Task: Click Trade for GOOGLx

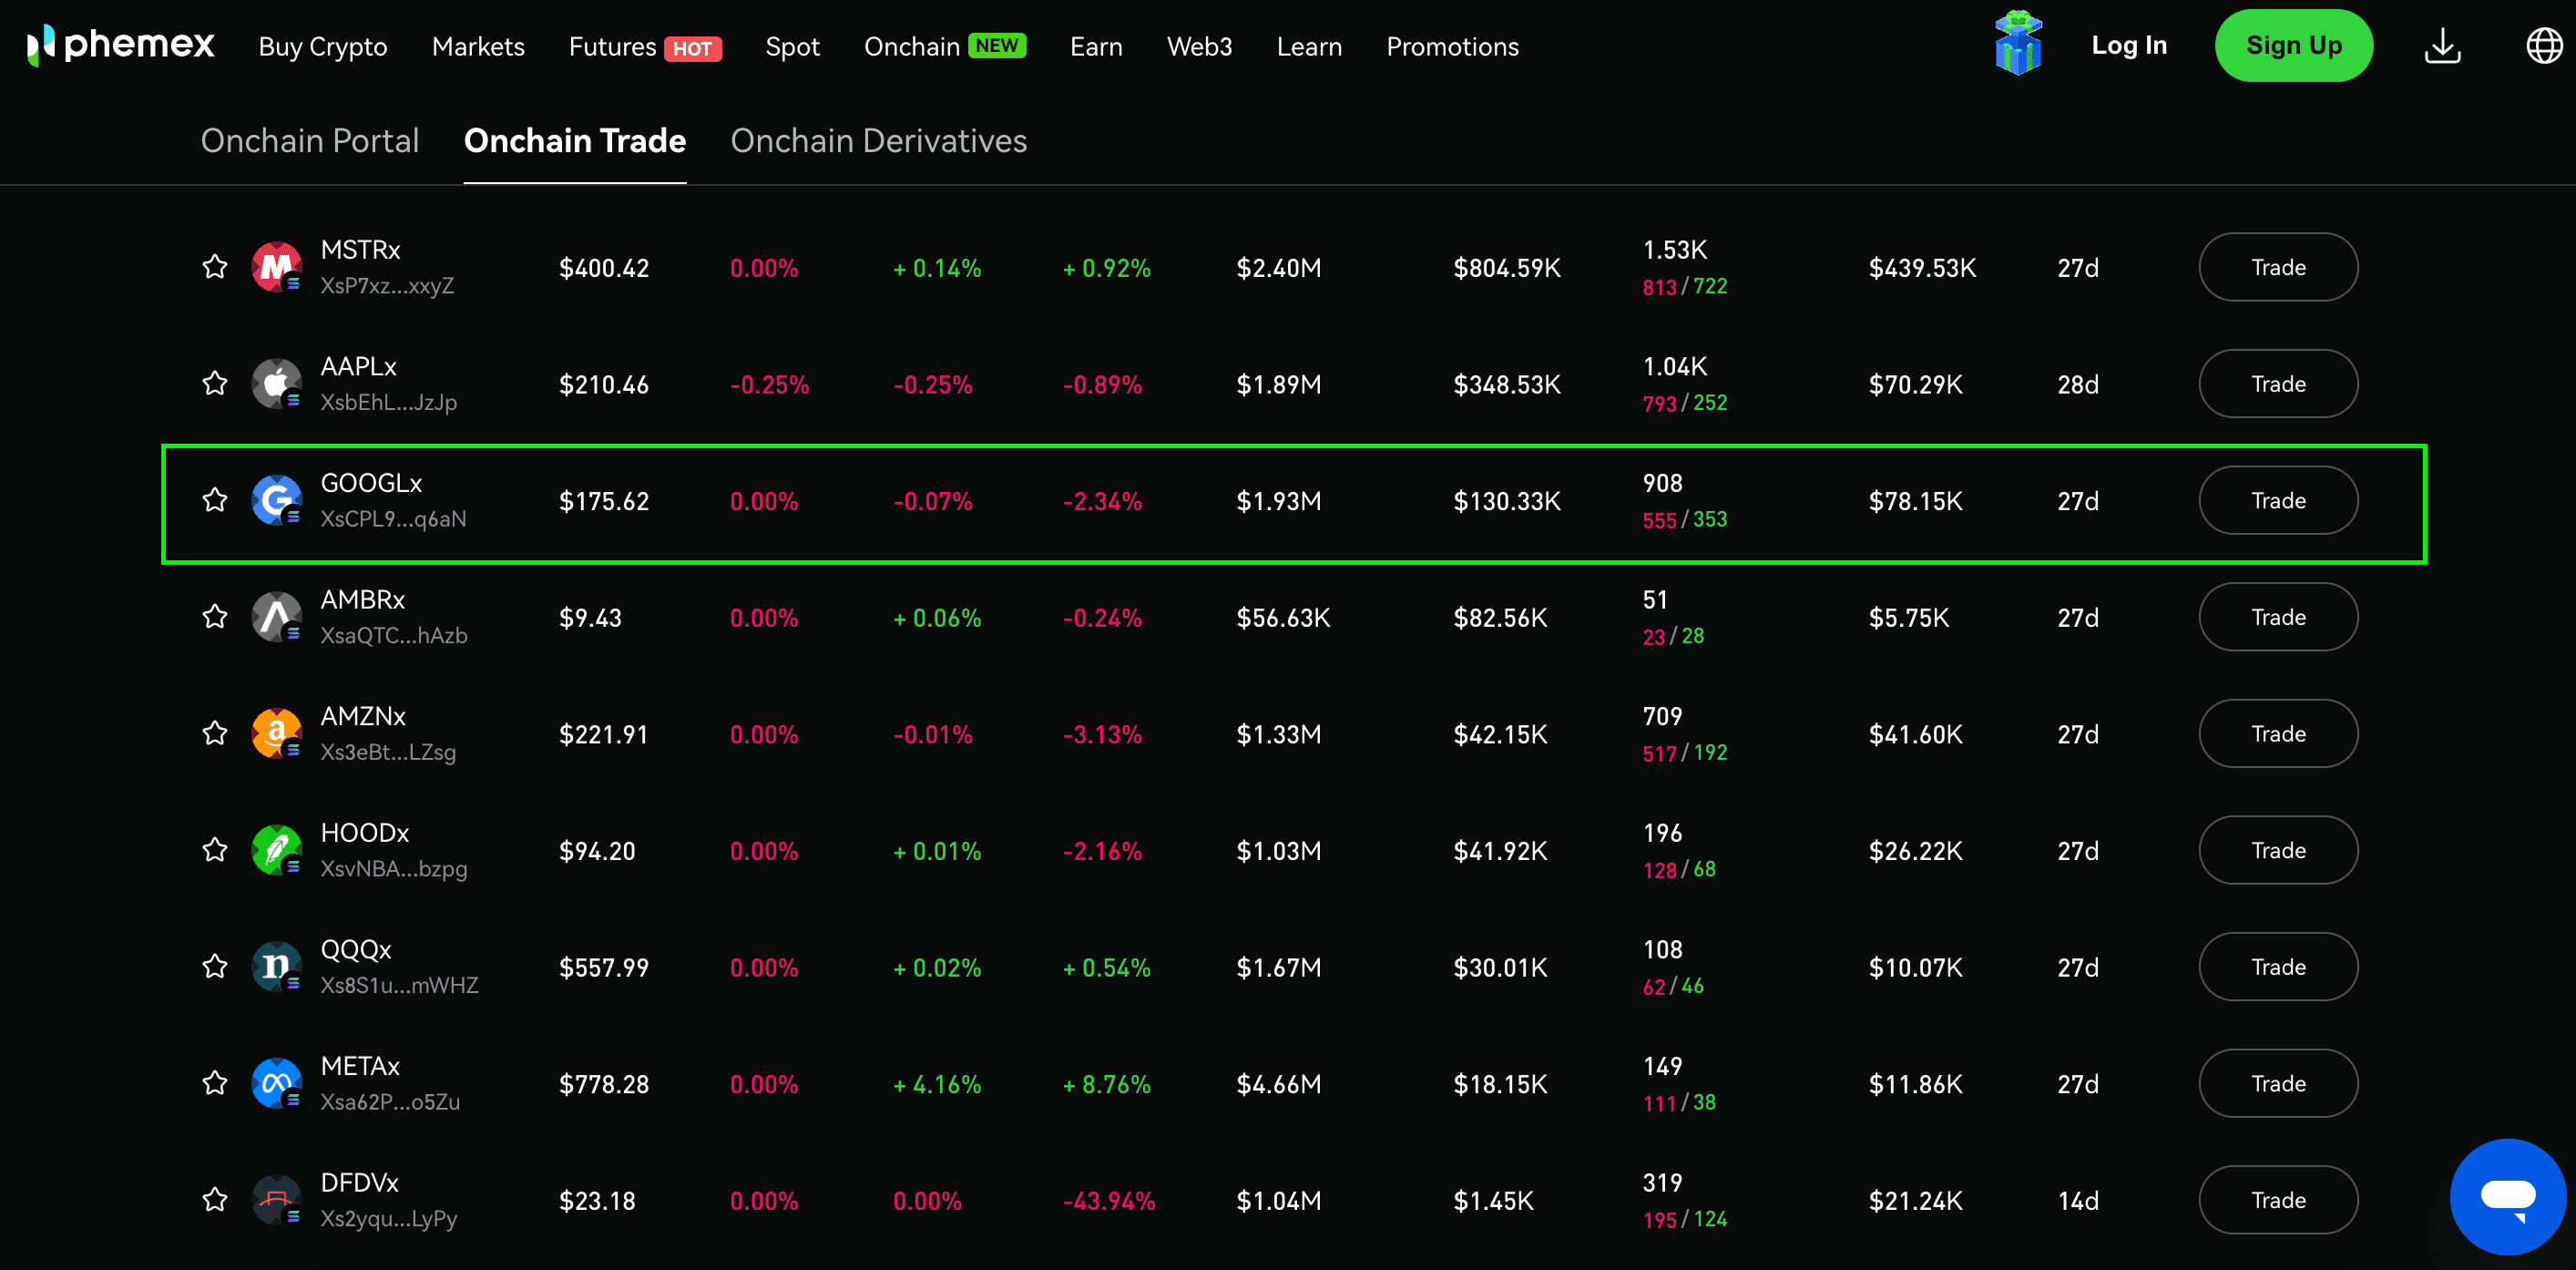Action: tap(2278, 500)
